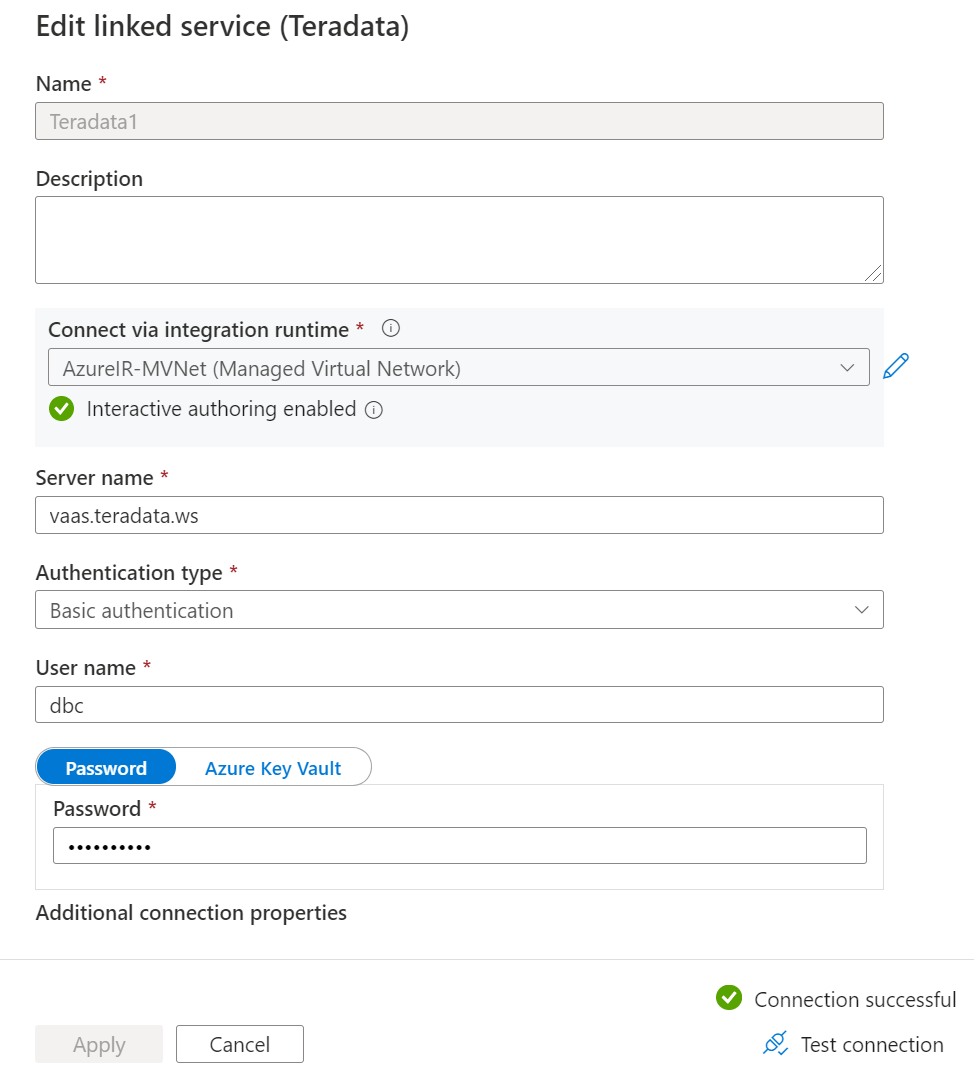The width and height of the screenshot is (976, 1072).
Task: Click the Cancel button
Action: pos(240,1044)
